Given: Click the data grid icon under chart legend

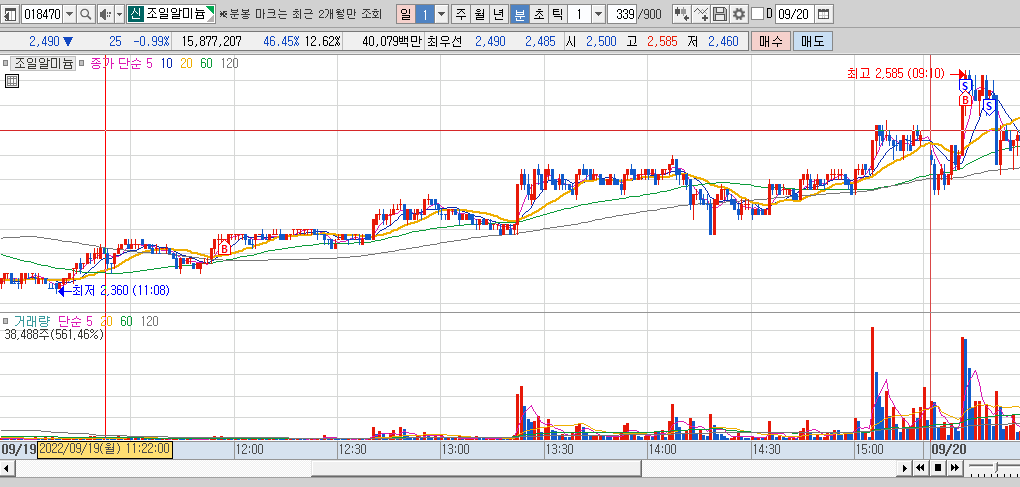Looking at the screenshot, I should coord(12,81).
